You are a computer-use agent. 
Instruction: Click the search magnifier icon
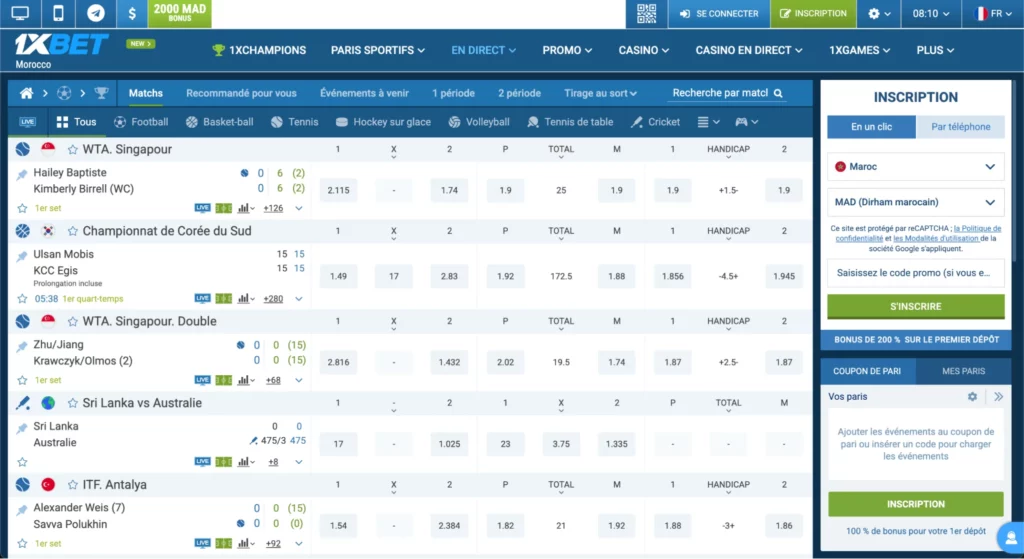[x=778, y=93]
